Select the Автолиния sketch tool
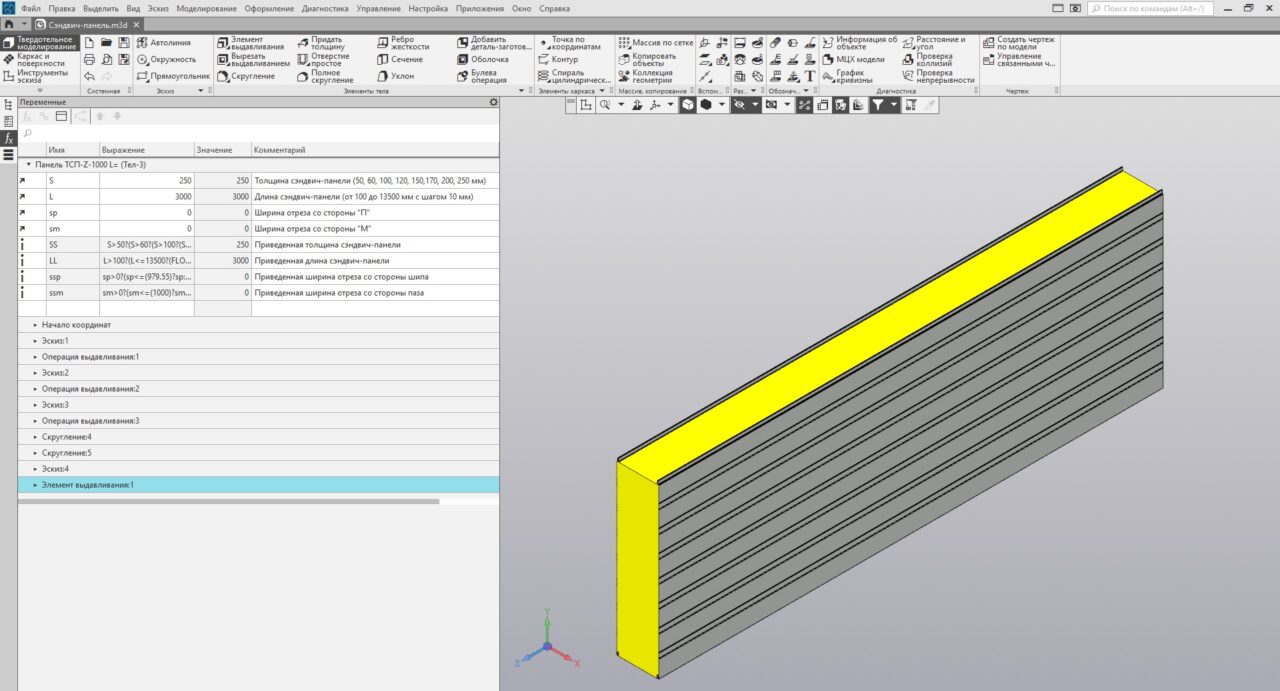 pos(164,43)
